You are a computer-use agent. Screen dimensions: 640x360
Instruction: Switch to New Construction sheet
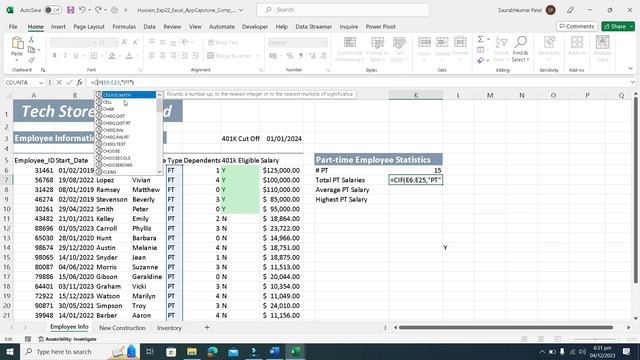(x=122, y=328)
